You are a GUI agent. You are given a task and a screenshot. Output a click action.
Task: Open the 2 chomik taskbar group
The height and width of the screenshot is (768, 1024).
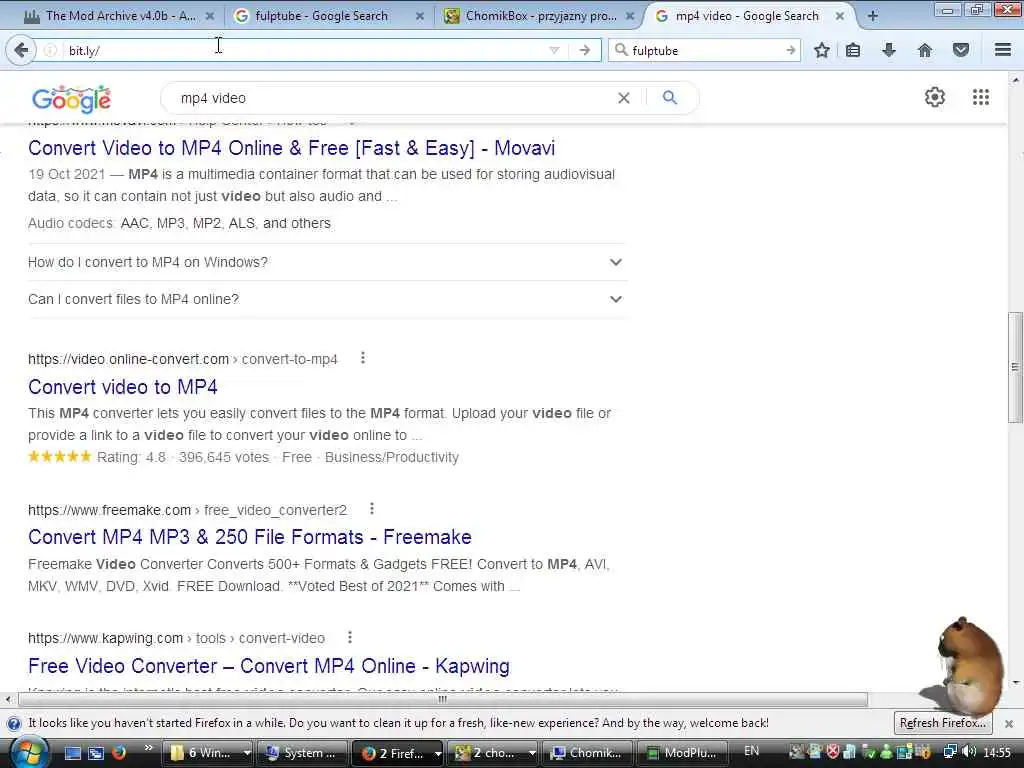tap(493, 753)
